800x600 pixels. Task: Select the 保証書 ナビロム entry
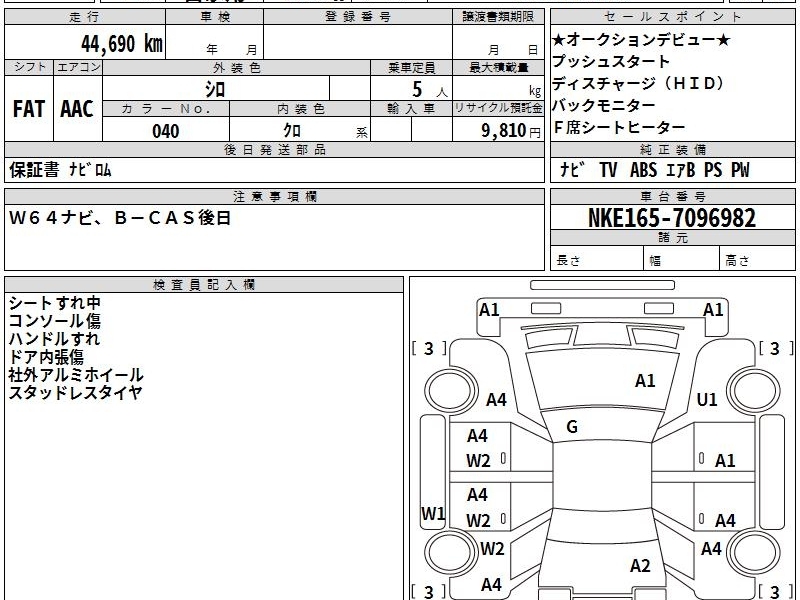pos(60,169)
